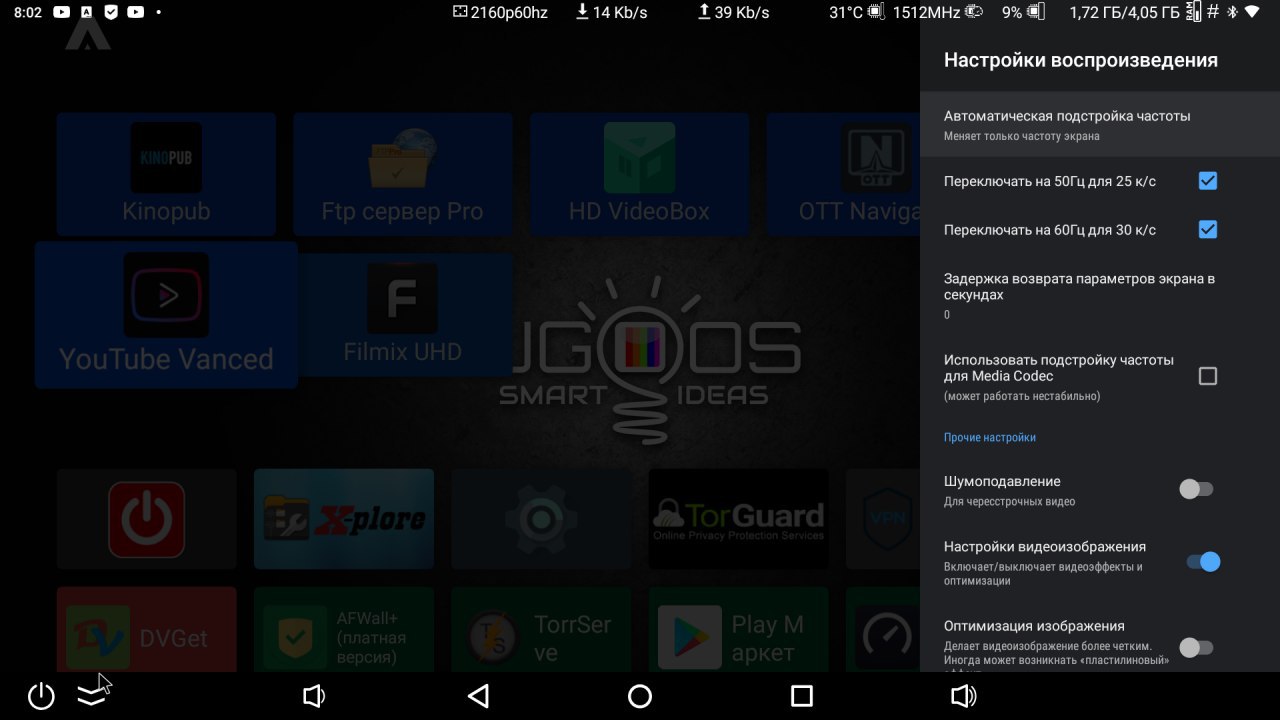Tap the Back navigation triangle
Viewport: 1280px width, 720px height.
point(478,696)
